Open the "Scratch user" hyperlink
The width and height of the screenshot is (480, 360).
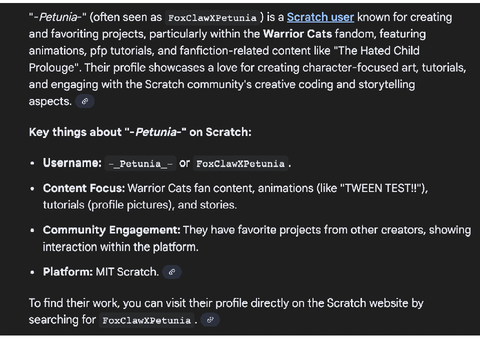coord(320,17)
